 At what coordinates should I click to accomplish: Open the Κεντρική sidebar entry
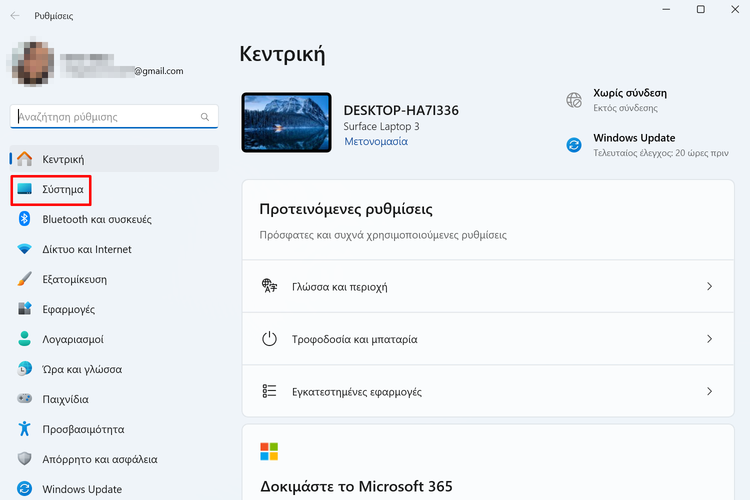coord(114,159)
